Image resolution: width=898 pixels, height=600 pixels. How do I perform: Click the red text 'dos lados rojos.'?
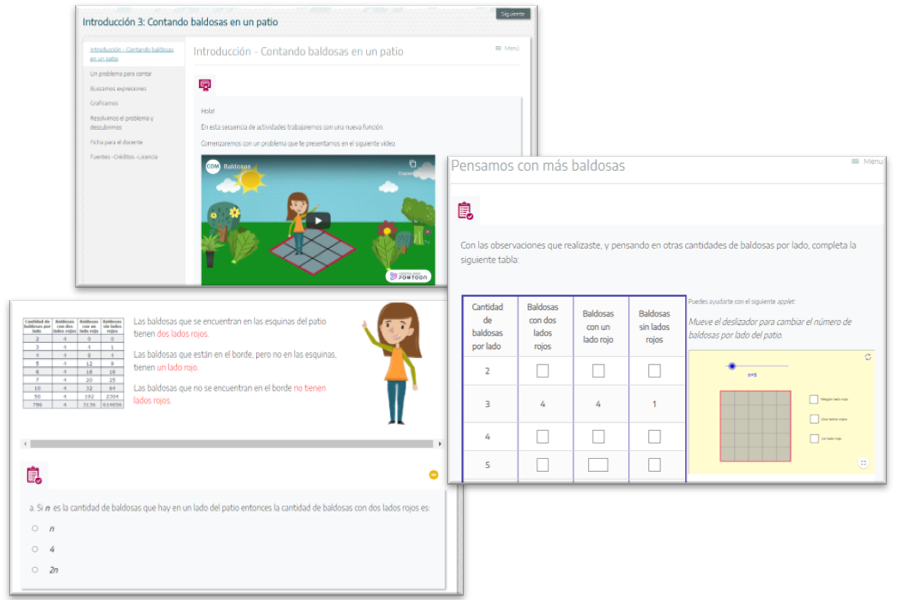click(183, 334)
